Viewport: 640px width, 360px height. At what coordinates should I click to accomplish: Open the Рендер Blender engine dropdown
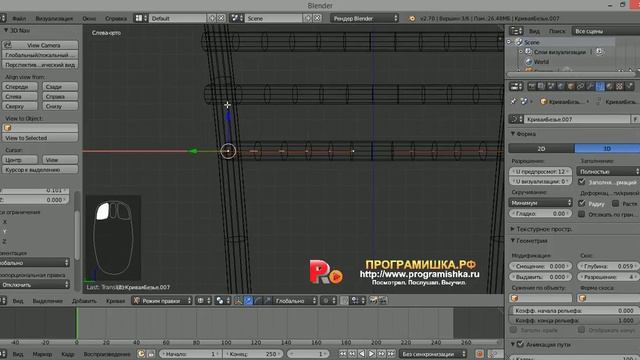[x=364, y=18]
